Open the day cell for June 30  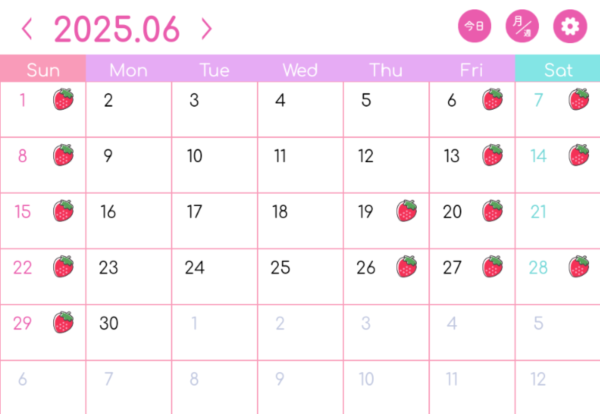click(129, 333)
